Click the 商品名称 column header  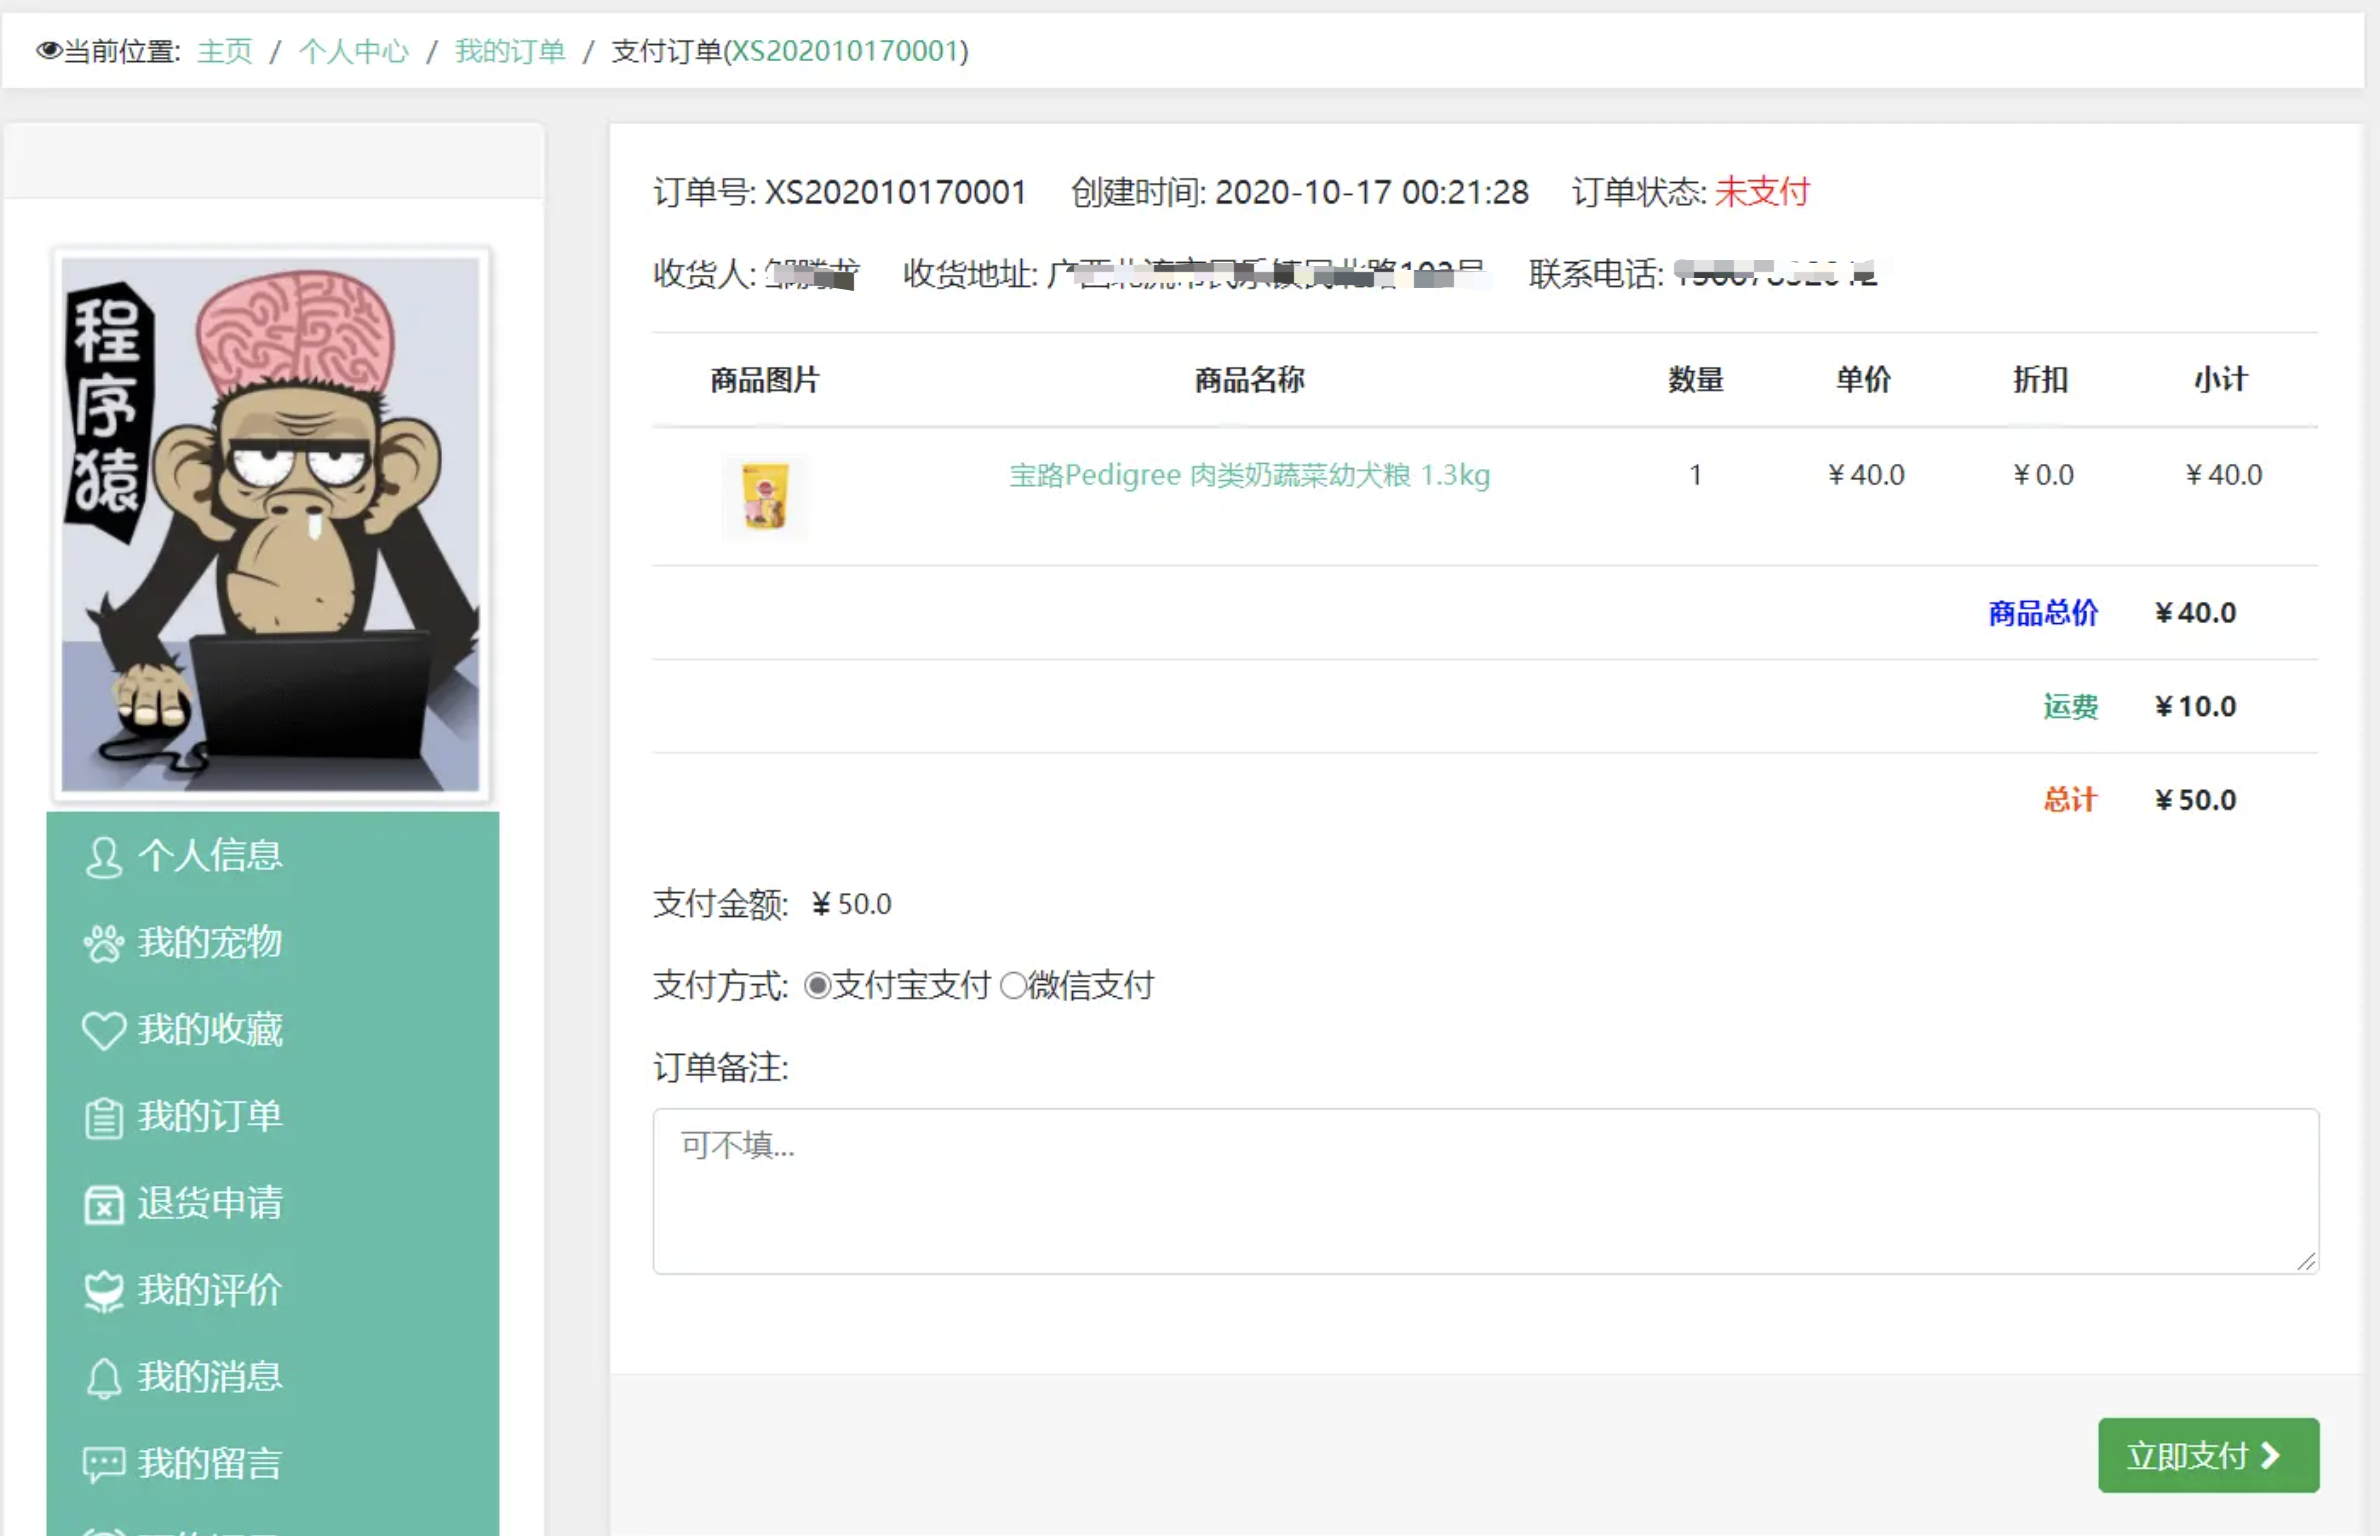pyautogui.click(x=1249, y=380)
